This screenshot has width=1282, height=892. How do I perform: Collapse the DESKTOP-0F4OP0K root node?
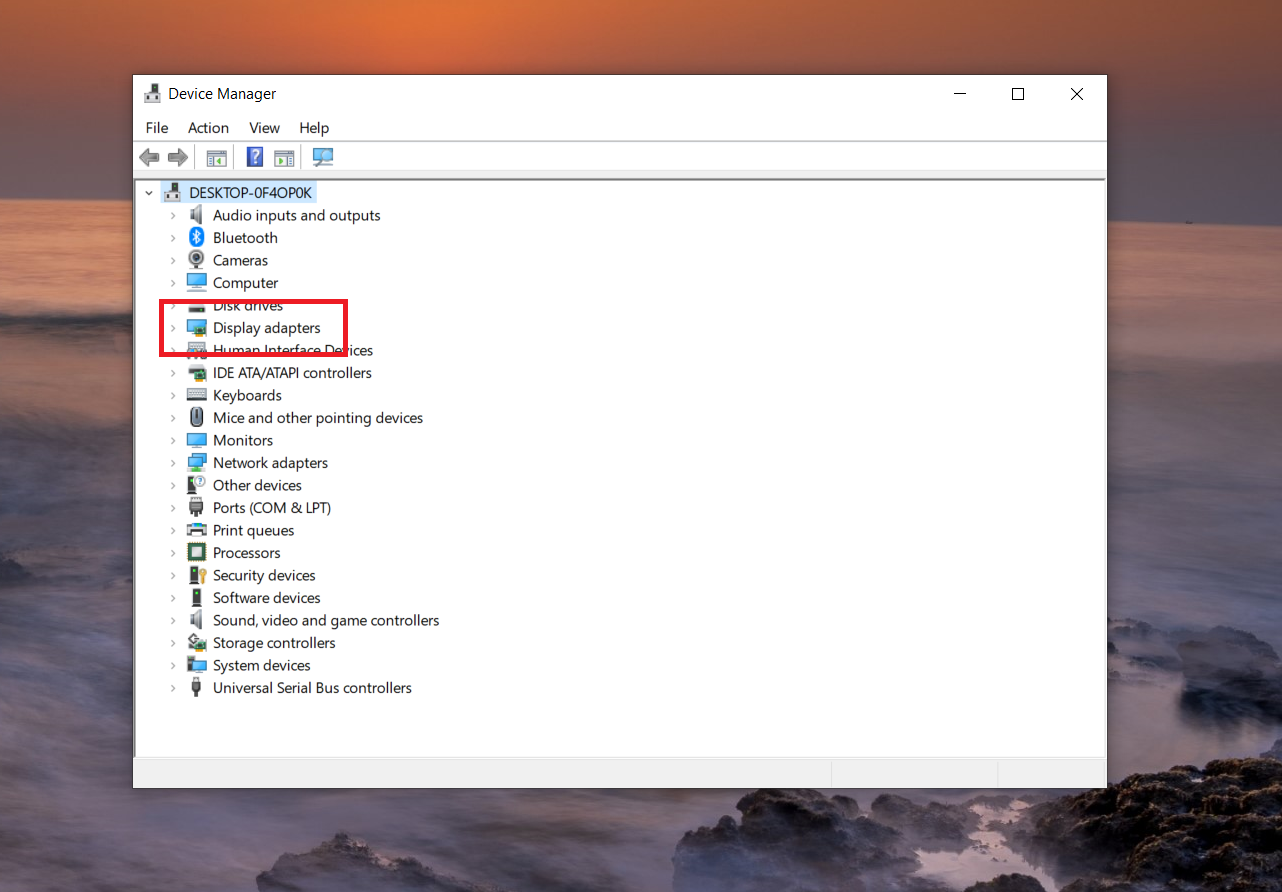149,193
